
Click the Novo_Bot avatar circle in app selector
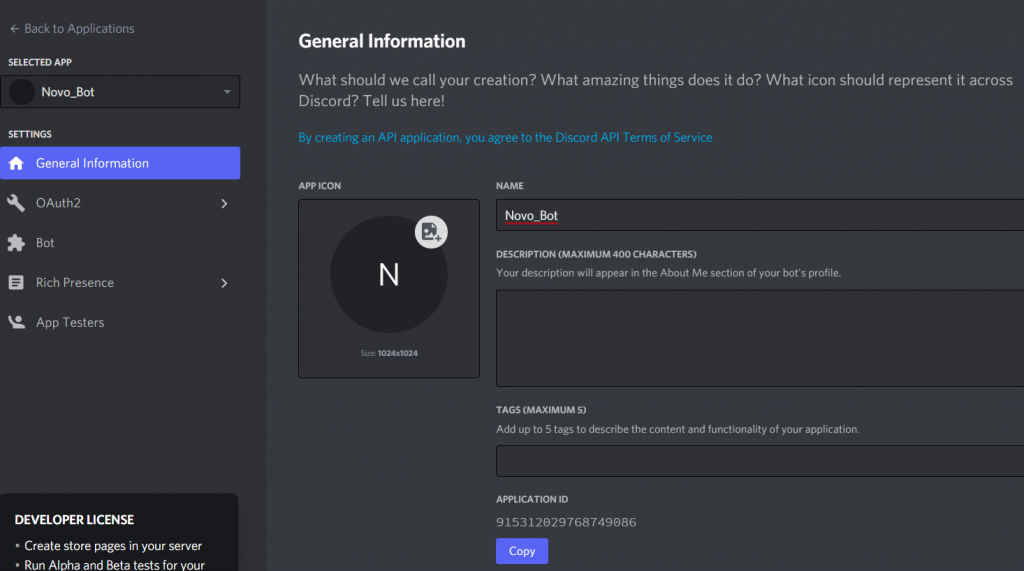click(x=22, y=92)
